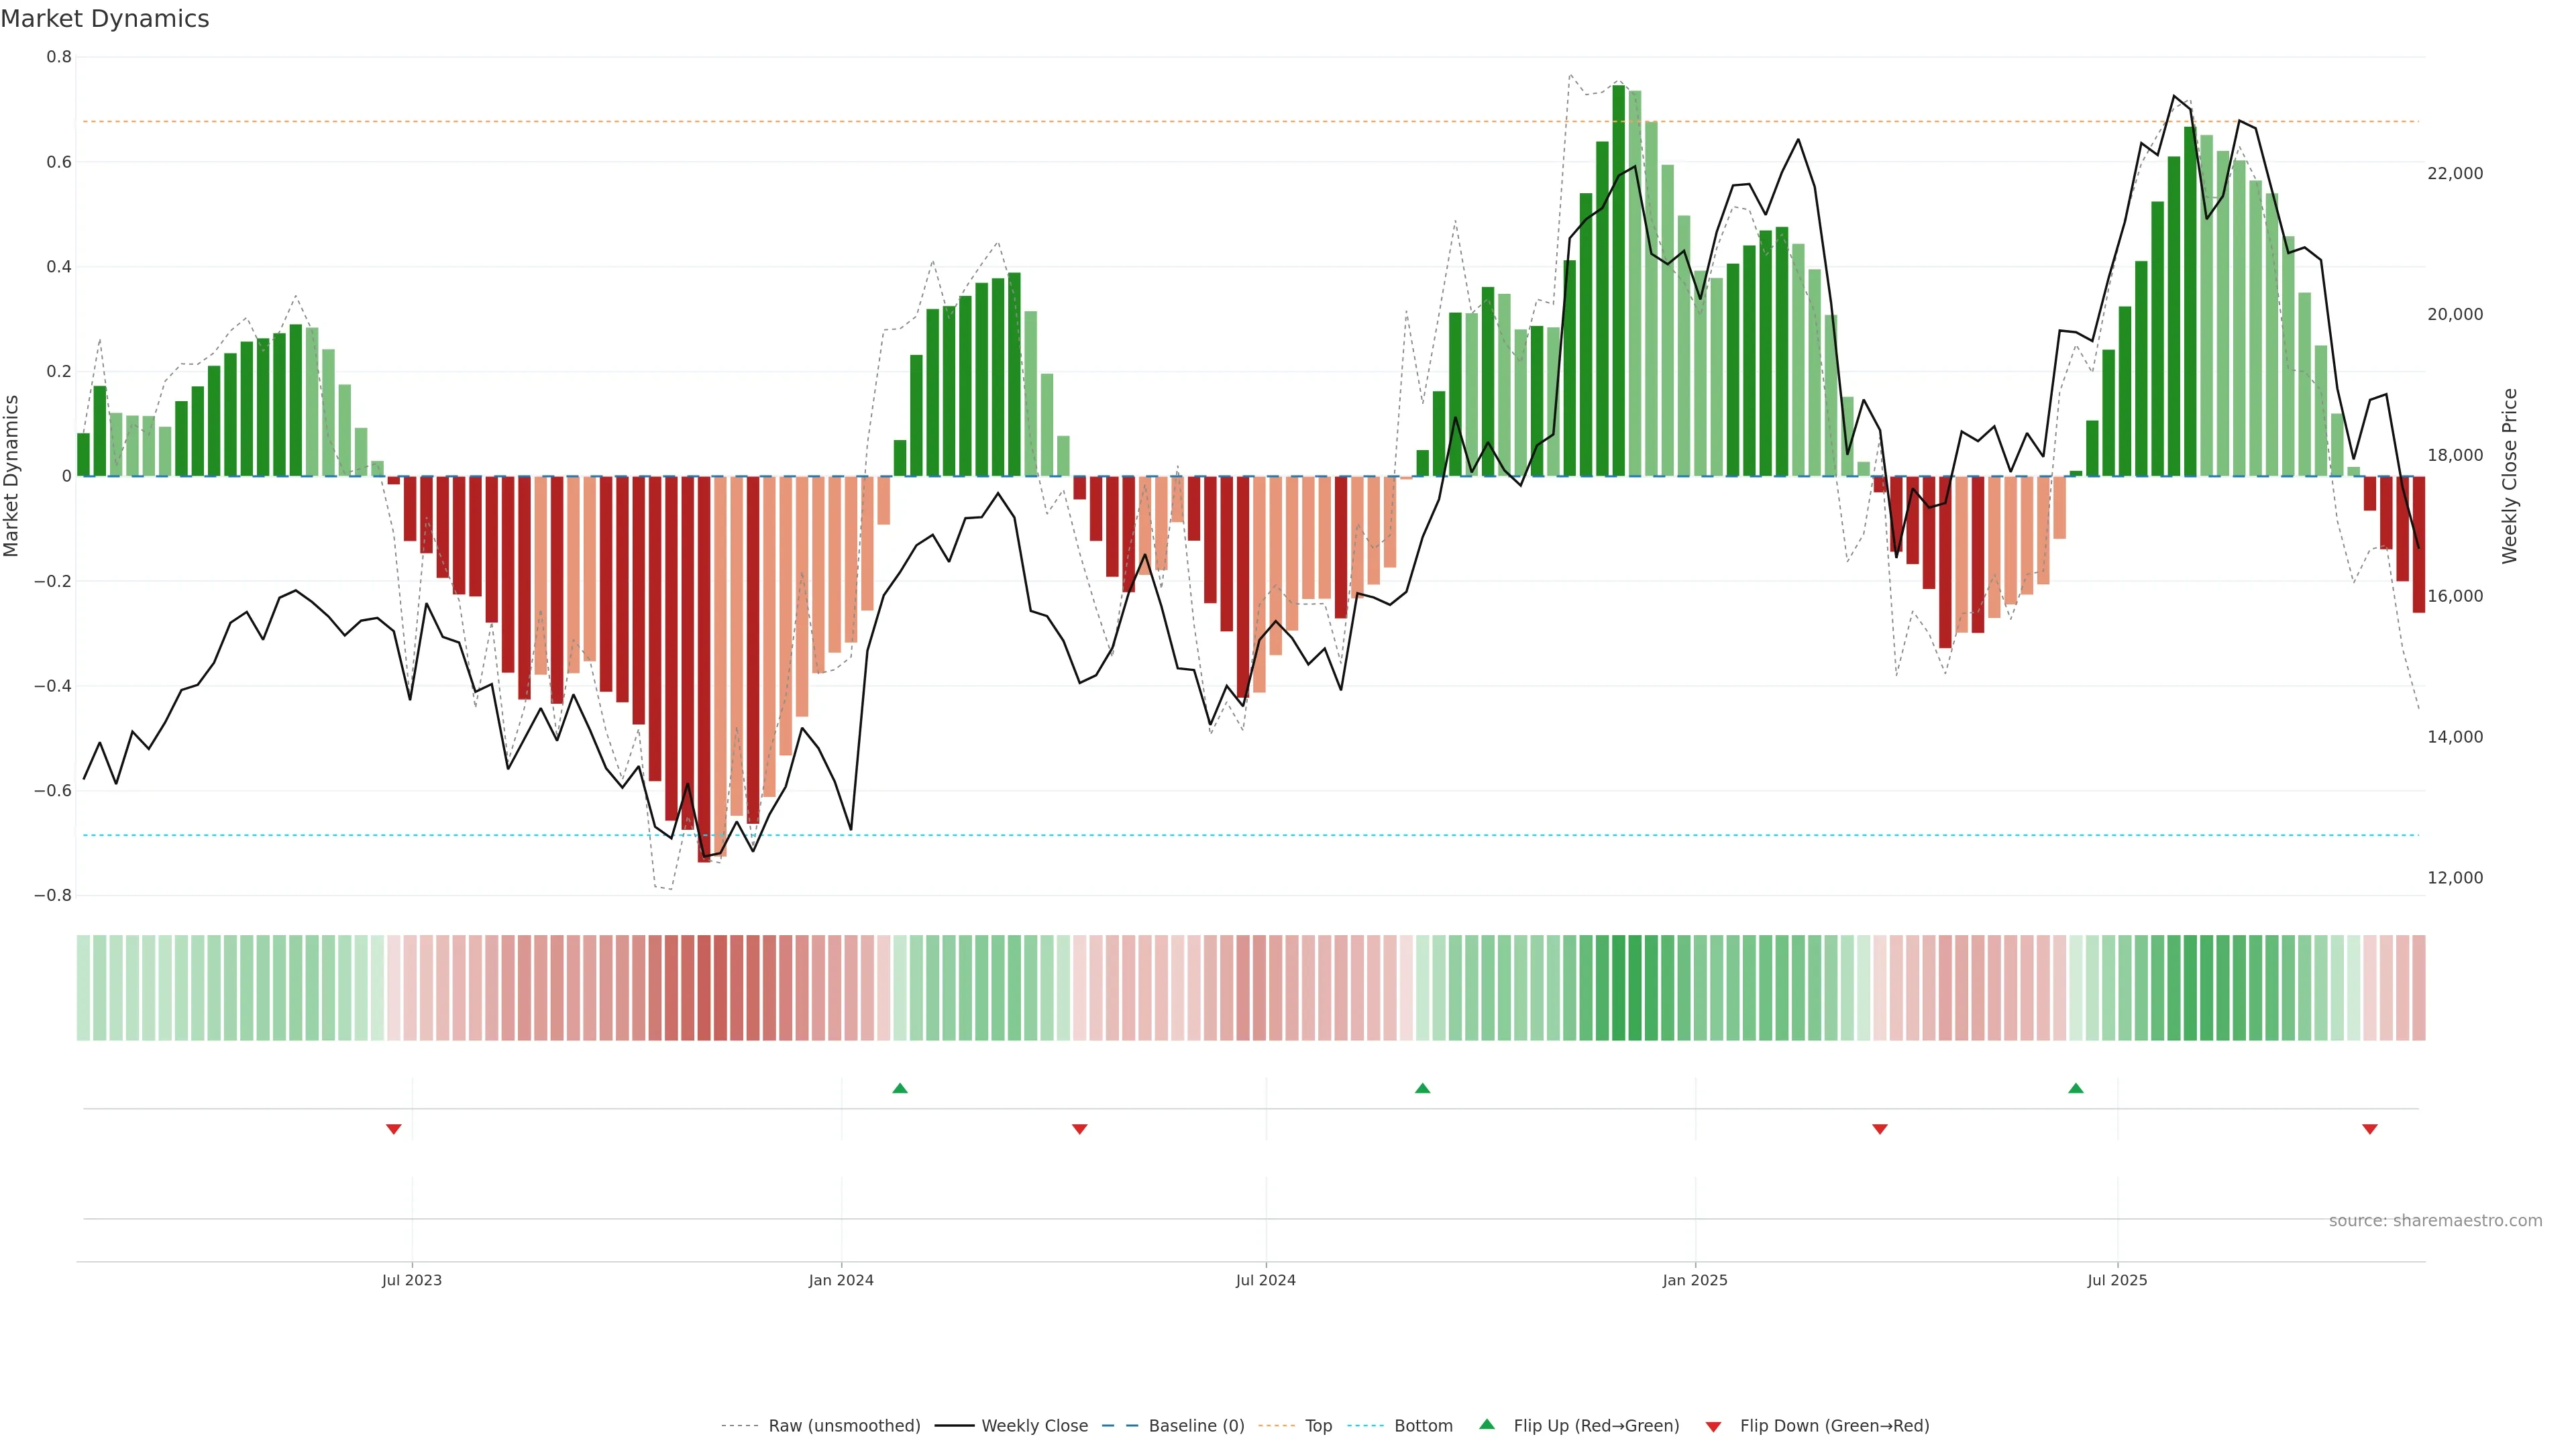Click the Jul 2025 x-axis label

(x=2117, y=1280)
